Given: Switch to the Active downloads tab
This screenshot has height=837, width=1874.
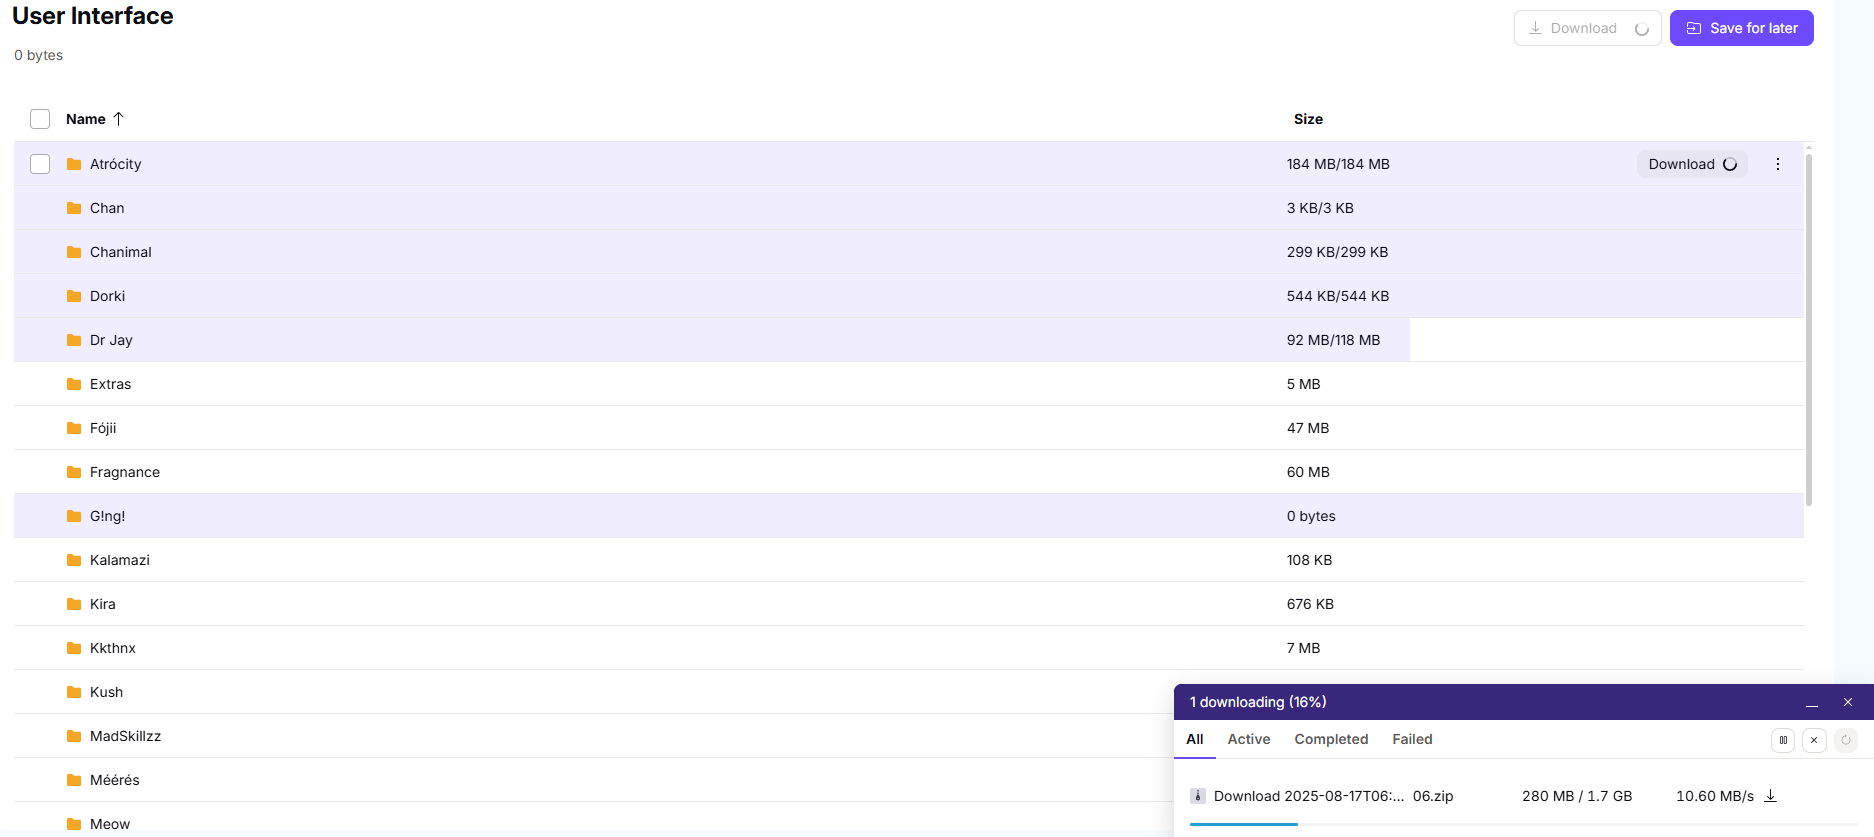Looking at the screenshot, I should (1249, 739).
